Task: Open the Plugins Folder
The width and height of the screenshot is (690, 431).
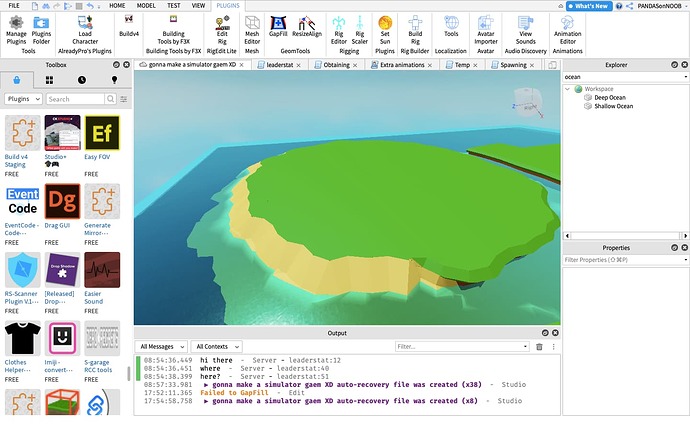Action: pyautogui.click(x=41, y=30)
